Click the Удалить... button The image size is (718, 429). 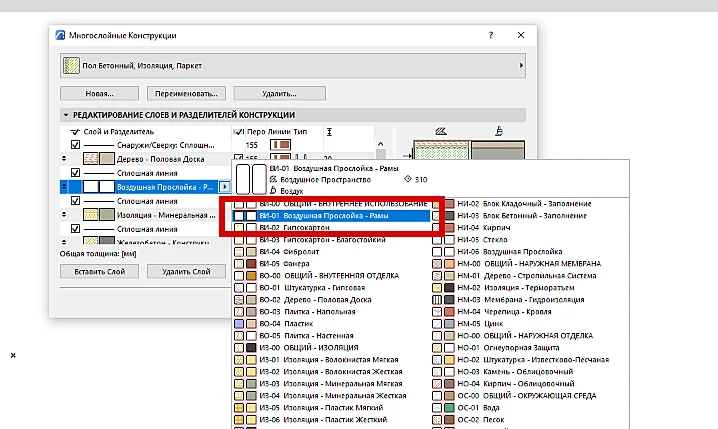(x=279, y=93)
